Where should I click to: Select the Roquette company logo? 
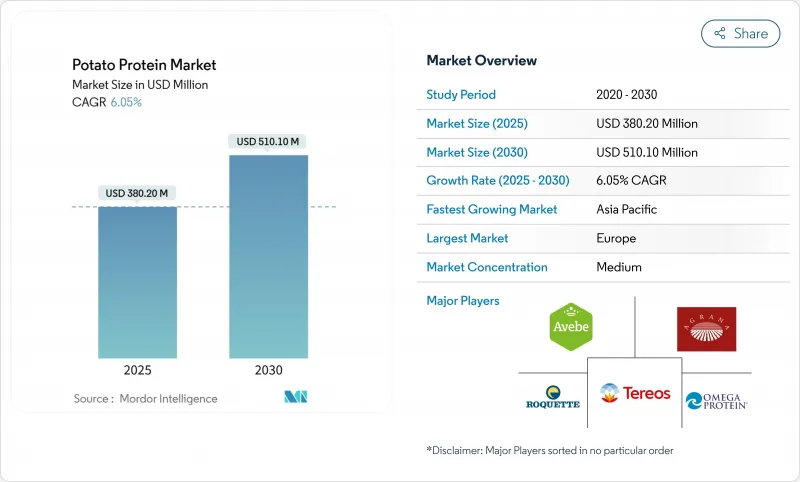click(552, 397)
